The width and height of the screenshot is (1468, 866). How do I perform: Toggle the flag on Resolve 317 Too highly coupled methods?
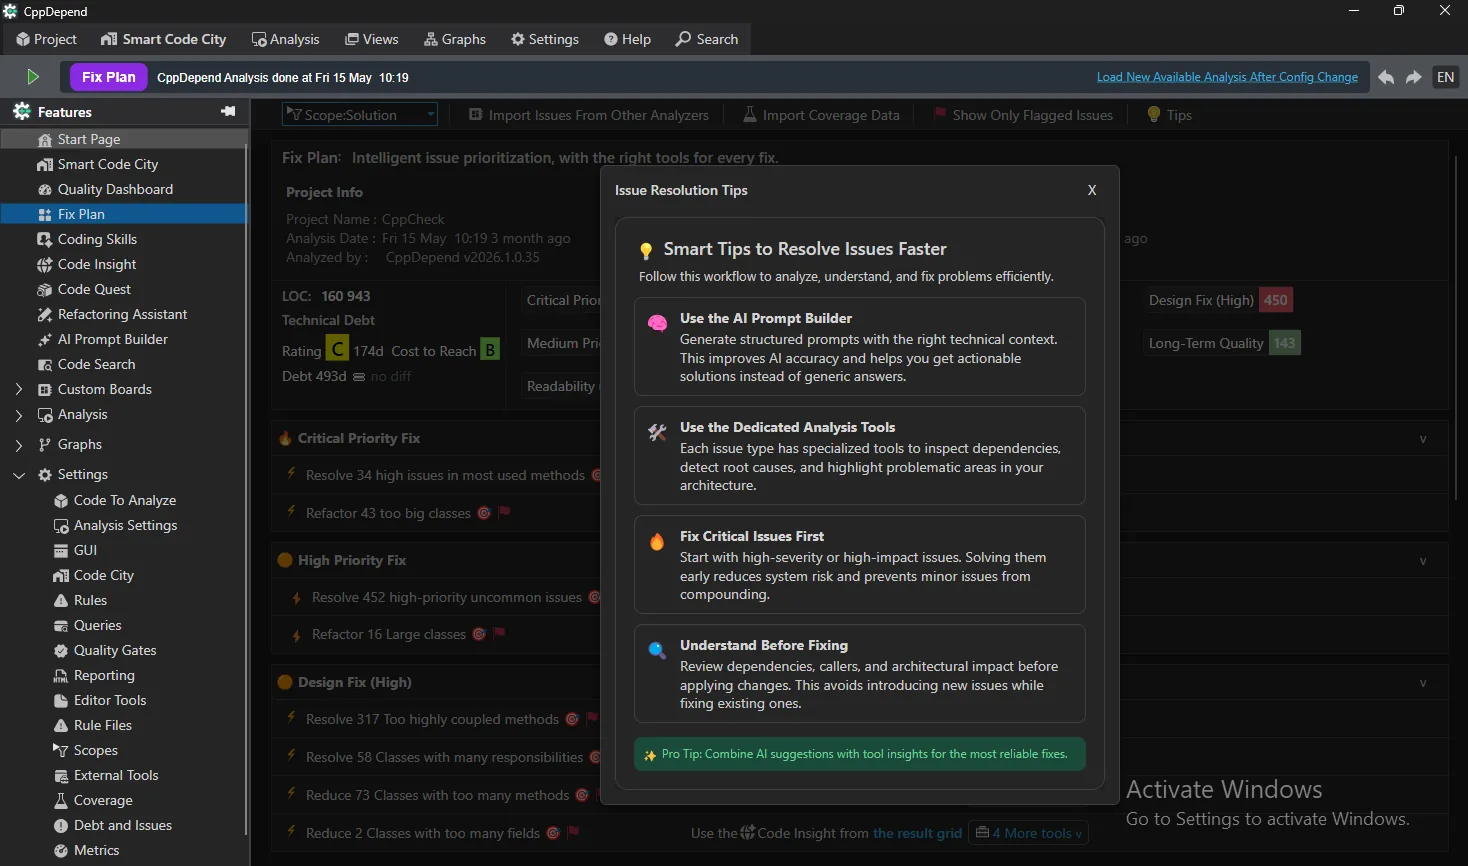coord(592,718)
